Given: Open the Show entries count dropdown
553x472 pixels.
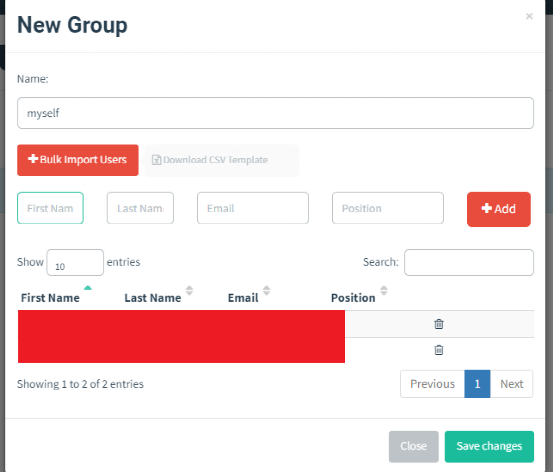Looking at the screenshot, I should (x=75, y=262).
